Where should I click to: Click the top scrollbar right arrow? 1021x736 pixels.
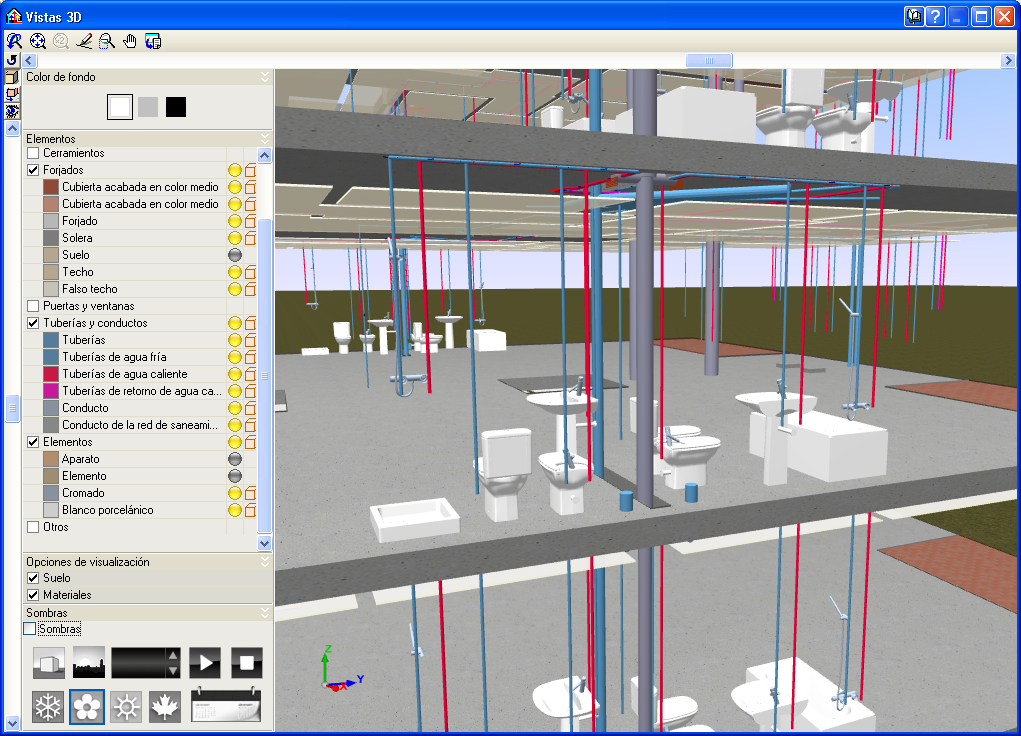[1007, 61]
